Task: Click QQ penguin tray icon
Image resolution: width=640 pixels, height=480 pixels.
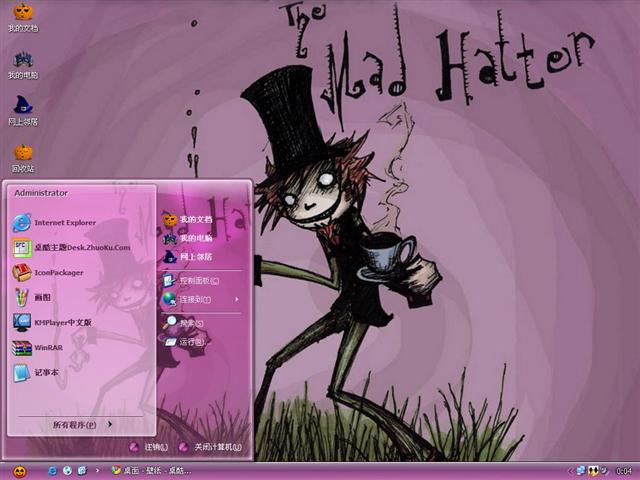Action: [x=593, y=471]
